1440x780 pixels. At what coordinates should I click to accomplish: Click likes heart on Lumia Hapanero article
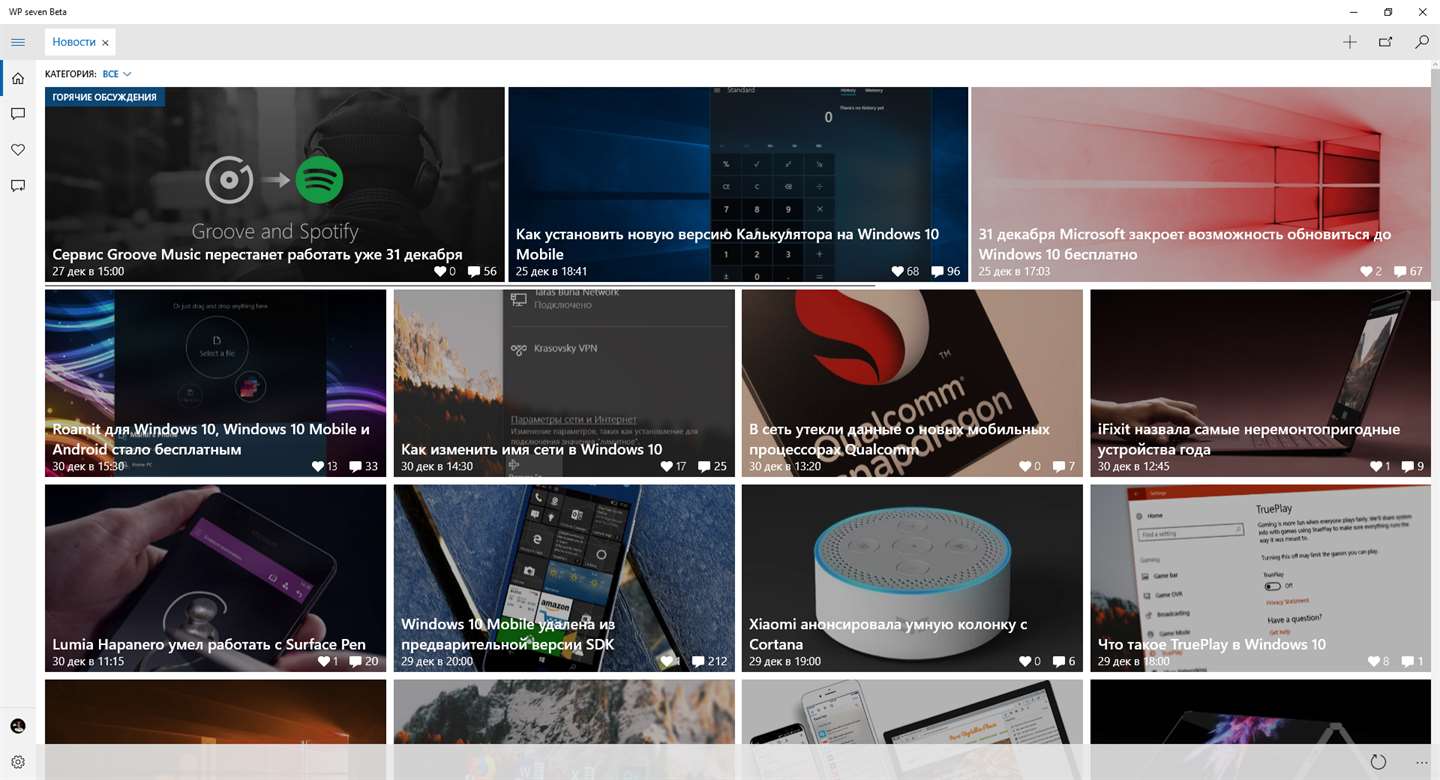[324, 661]
